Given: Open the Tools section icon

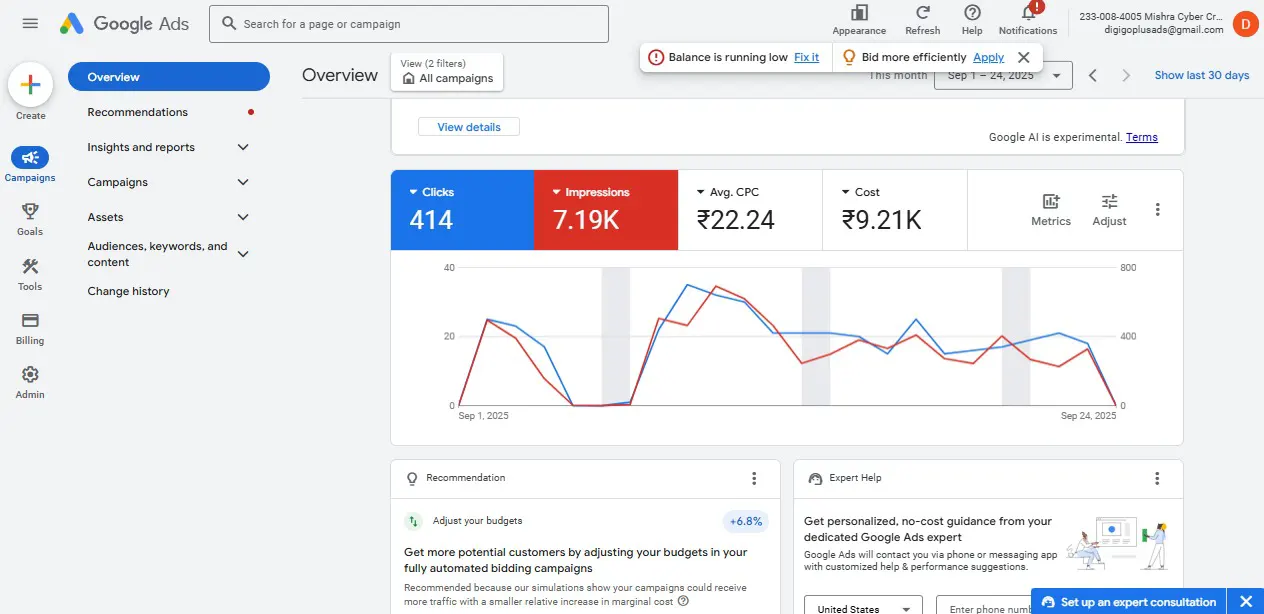Looking at the screenshot, I should pyautogui.click(x=30, y=266).
